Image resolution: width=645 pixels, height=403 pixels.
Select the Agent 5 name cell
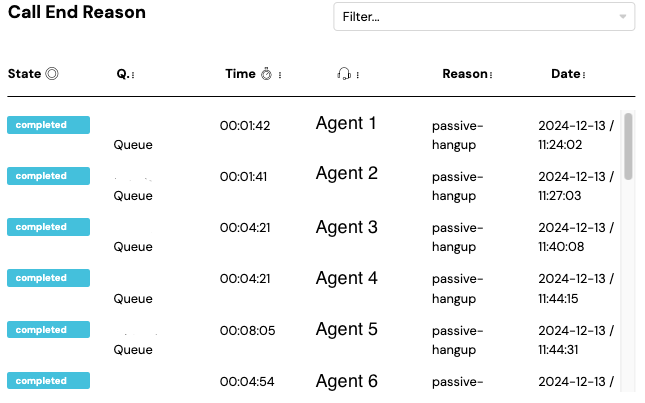[346, 329]
